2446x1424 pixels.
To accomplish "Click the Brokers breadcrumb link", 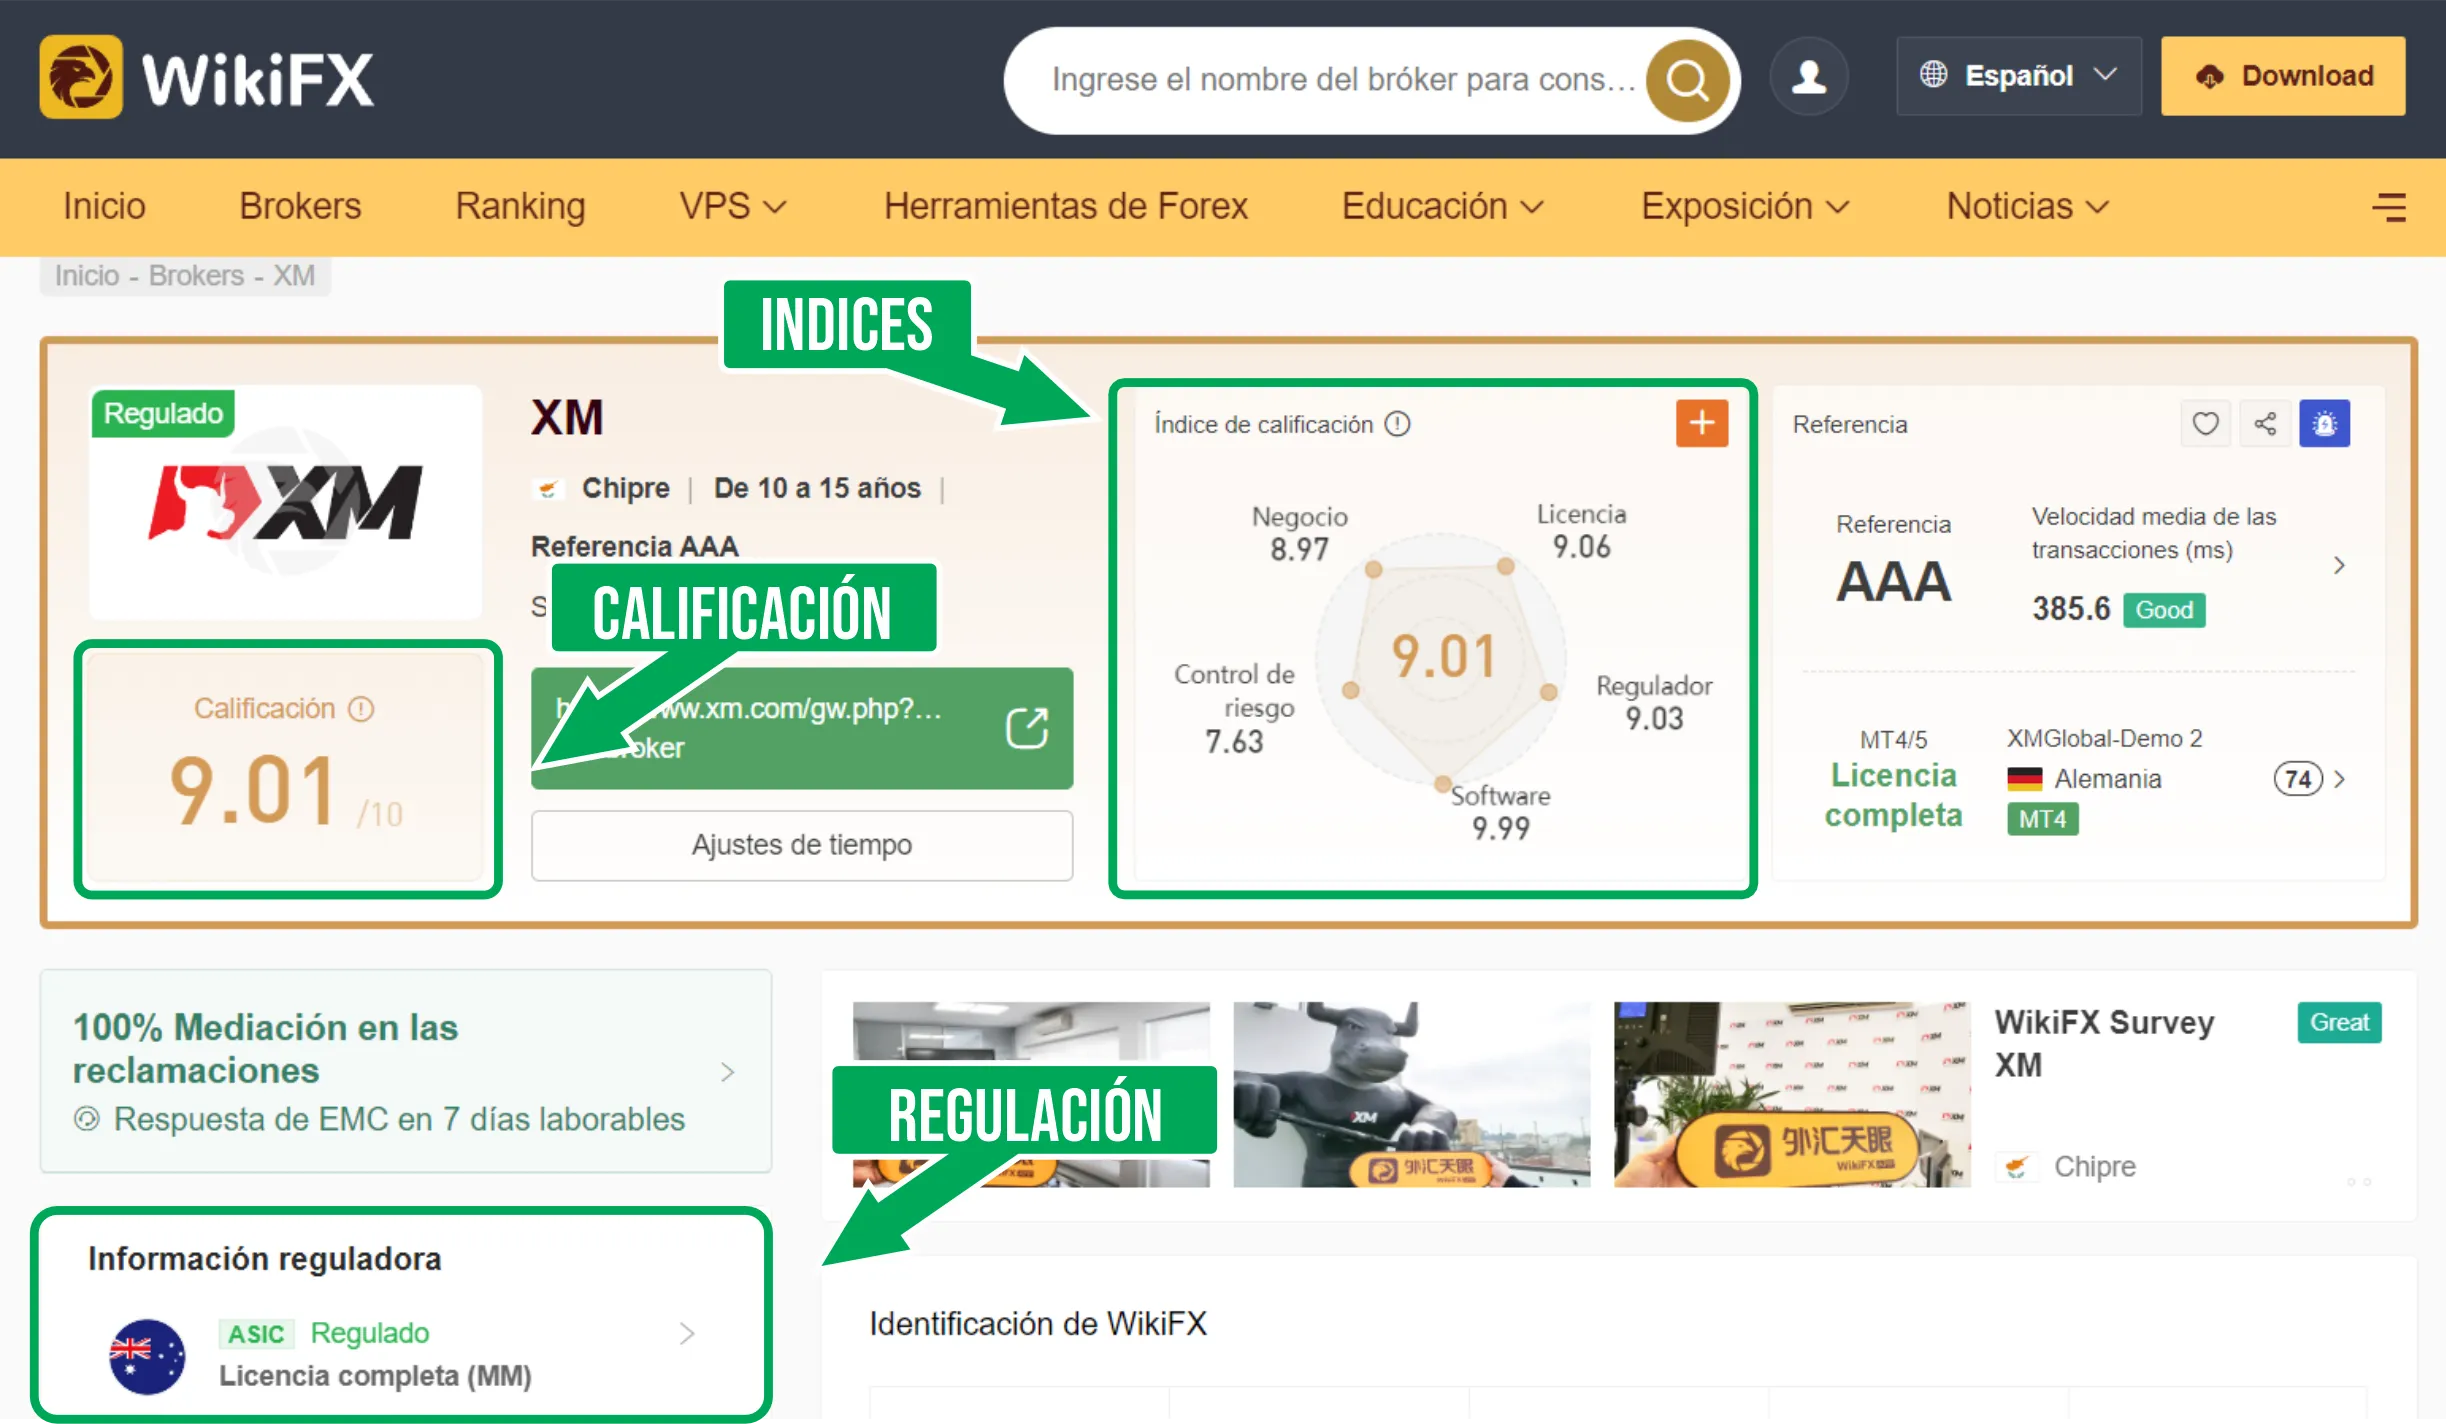I will [196, 275].
